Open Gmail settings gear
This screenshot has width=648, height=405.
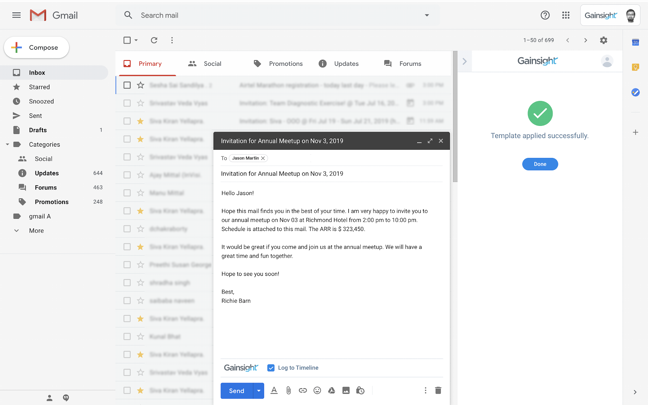(603, 41)
